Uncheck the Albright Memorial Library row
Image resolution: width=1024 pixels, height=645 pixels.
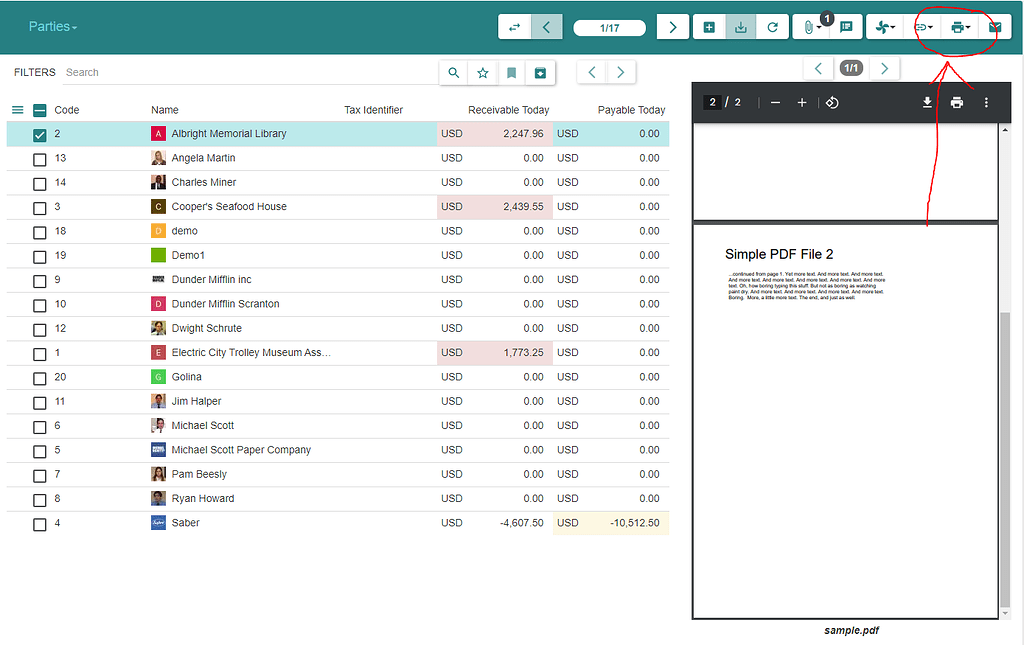click(39, 135)
